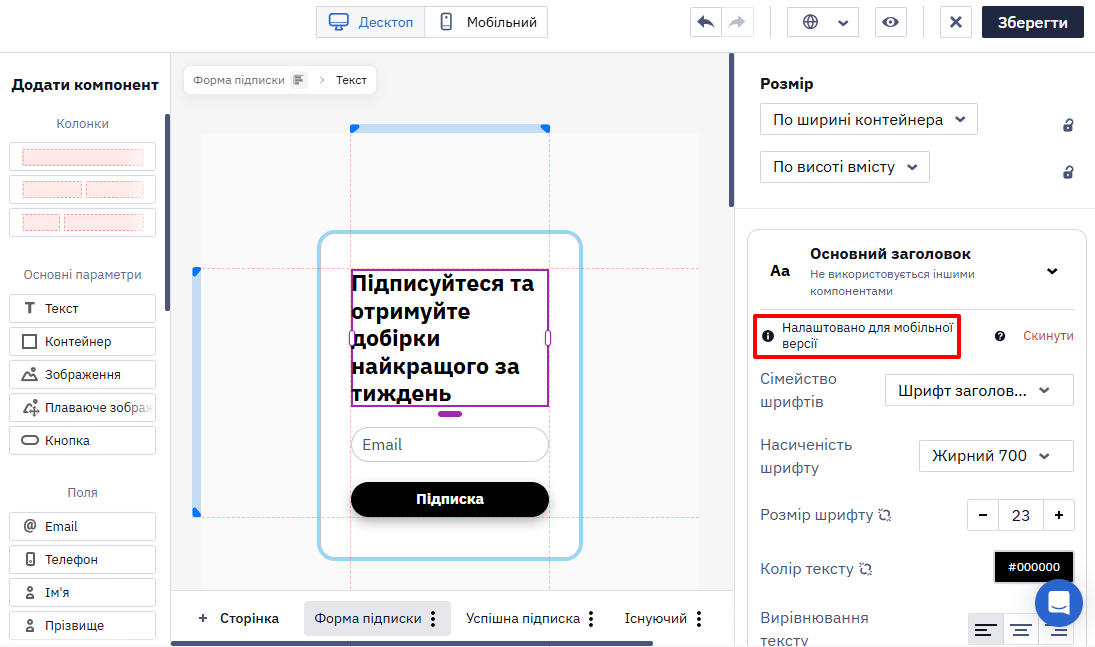Undo the last change with the back arrow
This screenshot has height=647, width=1095.
click(706, 22)
